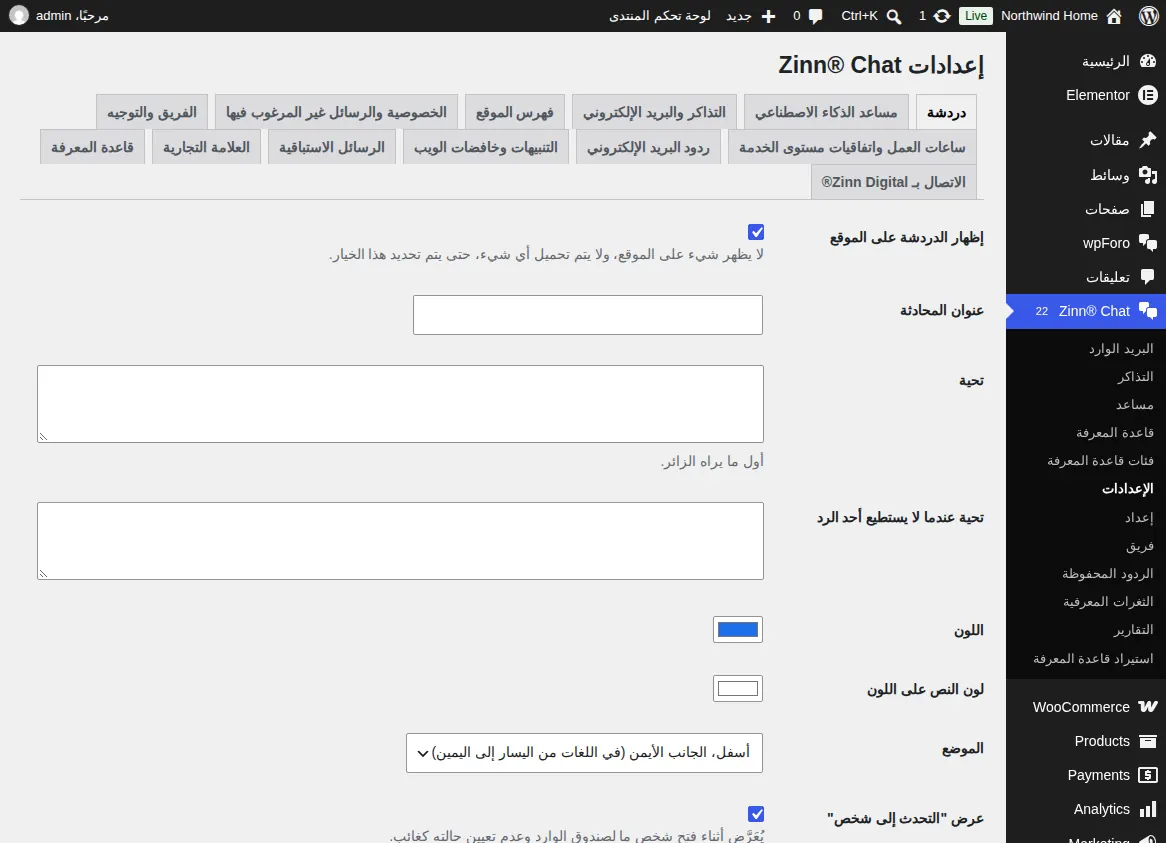
Task: Click the تحية عندما لا يستطيع أحد الرد textarea
Action: 400,541
